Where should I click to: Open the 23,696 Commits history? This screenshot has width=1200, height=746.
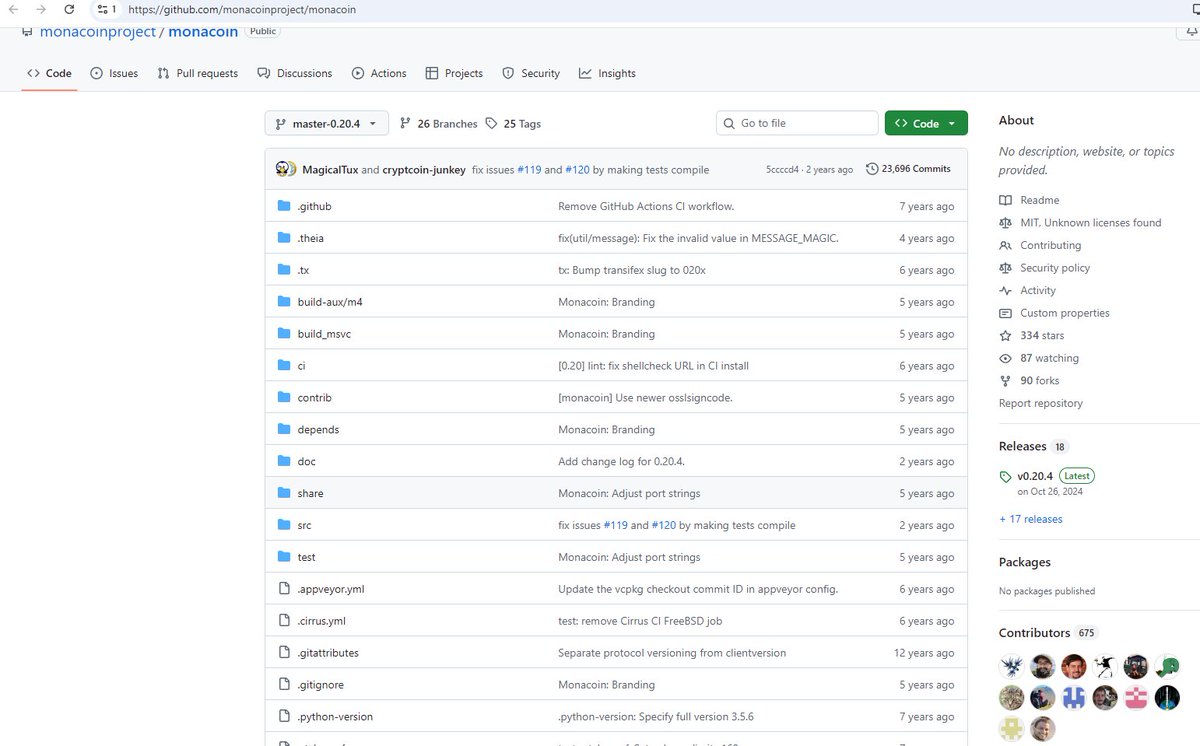tap(908, 169)
